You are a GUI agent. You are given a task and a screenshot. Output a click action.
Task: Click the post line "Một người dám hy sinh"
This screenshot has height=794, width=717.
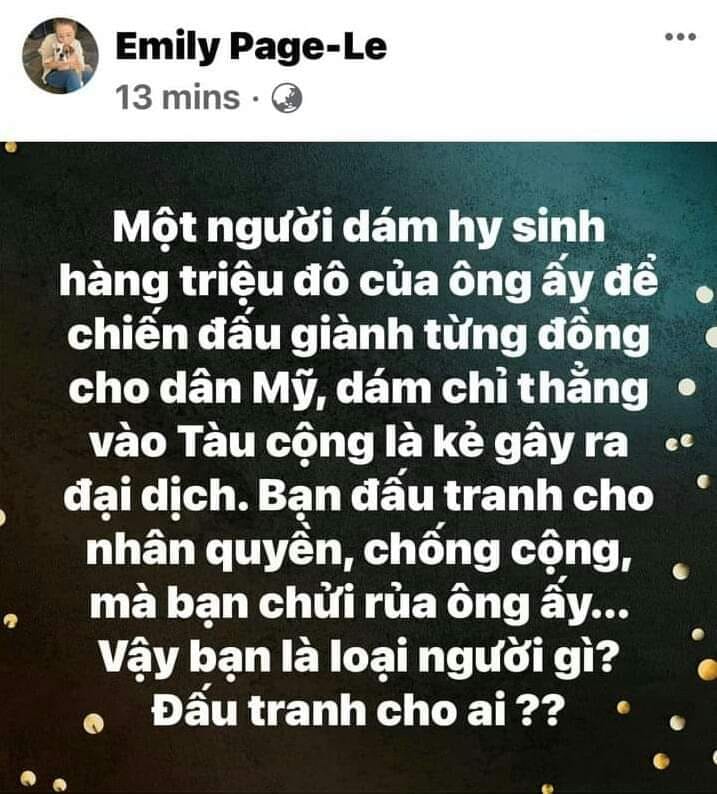coord(358,228)
